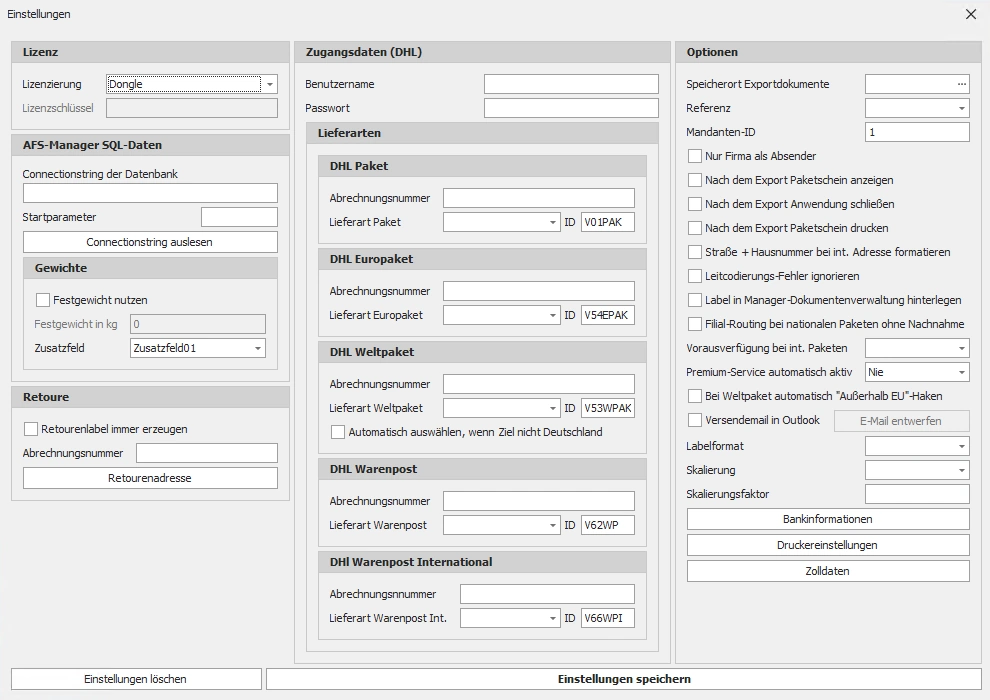
Task: Focus DHL Weltpaket Abrechnungsnummer field
Action: (x=539, y=384)
